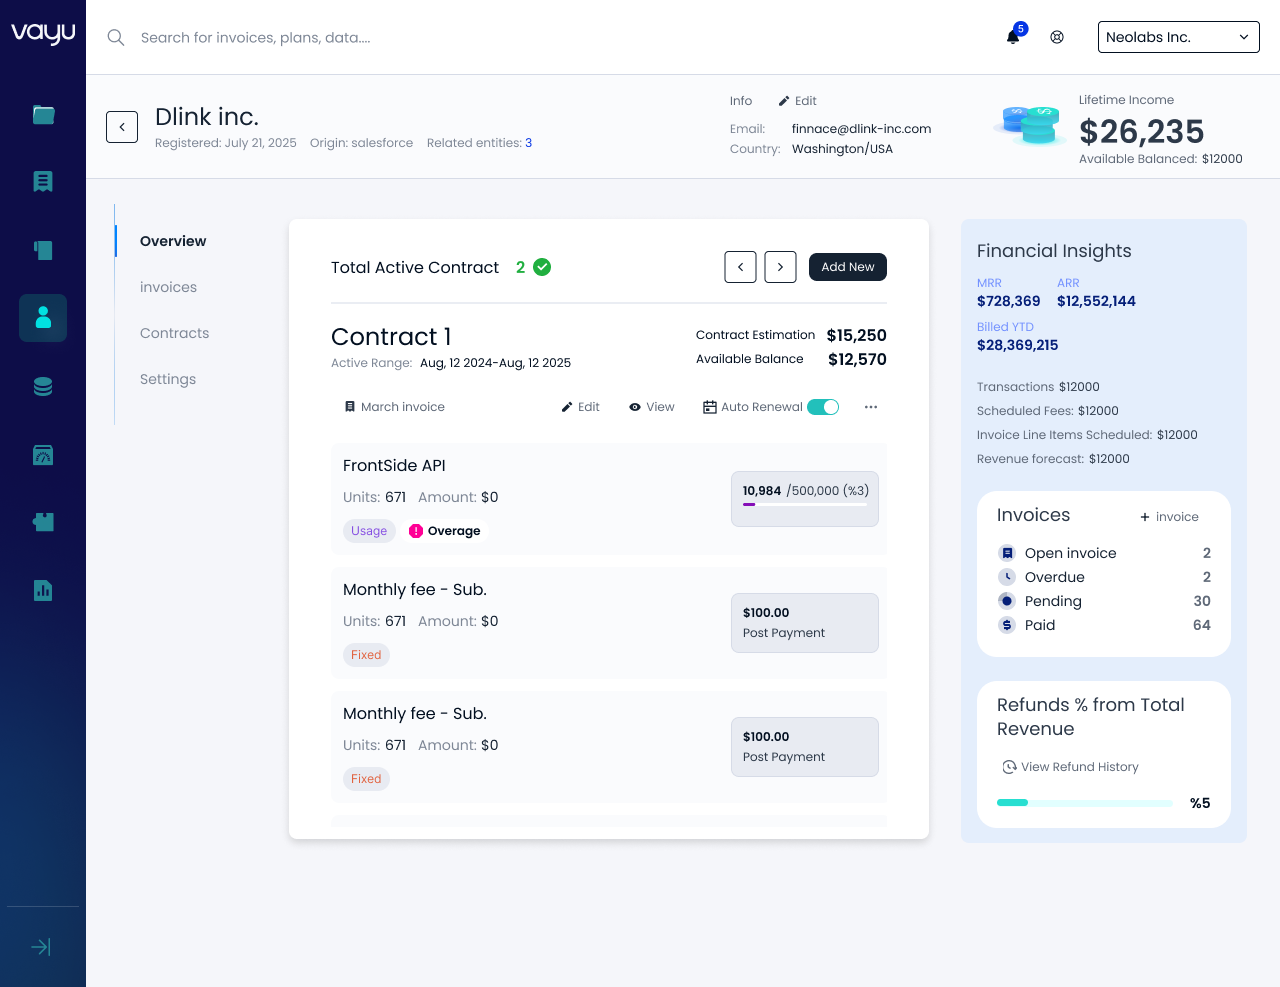Click the invoice receipt sidebar icon
The width and height of the screenshot is (1280, 987).
pos(43,181)
